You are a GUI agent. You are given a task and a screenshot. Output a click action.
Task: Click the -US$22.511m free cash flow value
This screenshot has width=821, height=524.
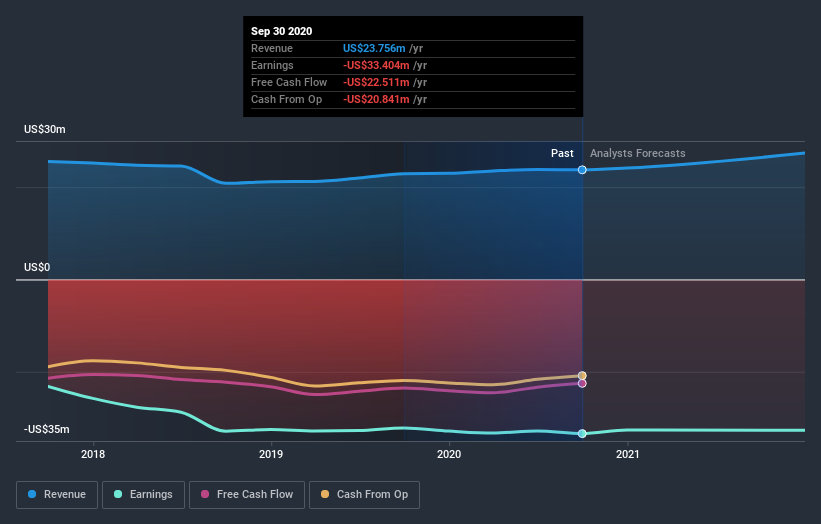(x=376, y=82)
